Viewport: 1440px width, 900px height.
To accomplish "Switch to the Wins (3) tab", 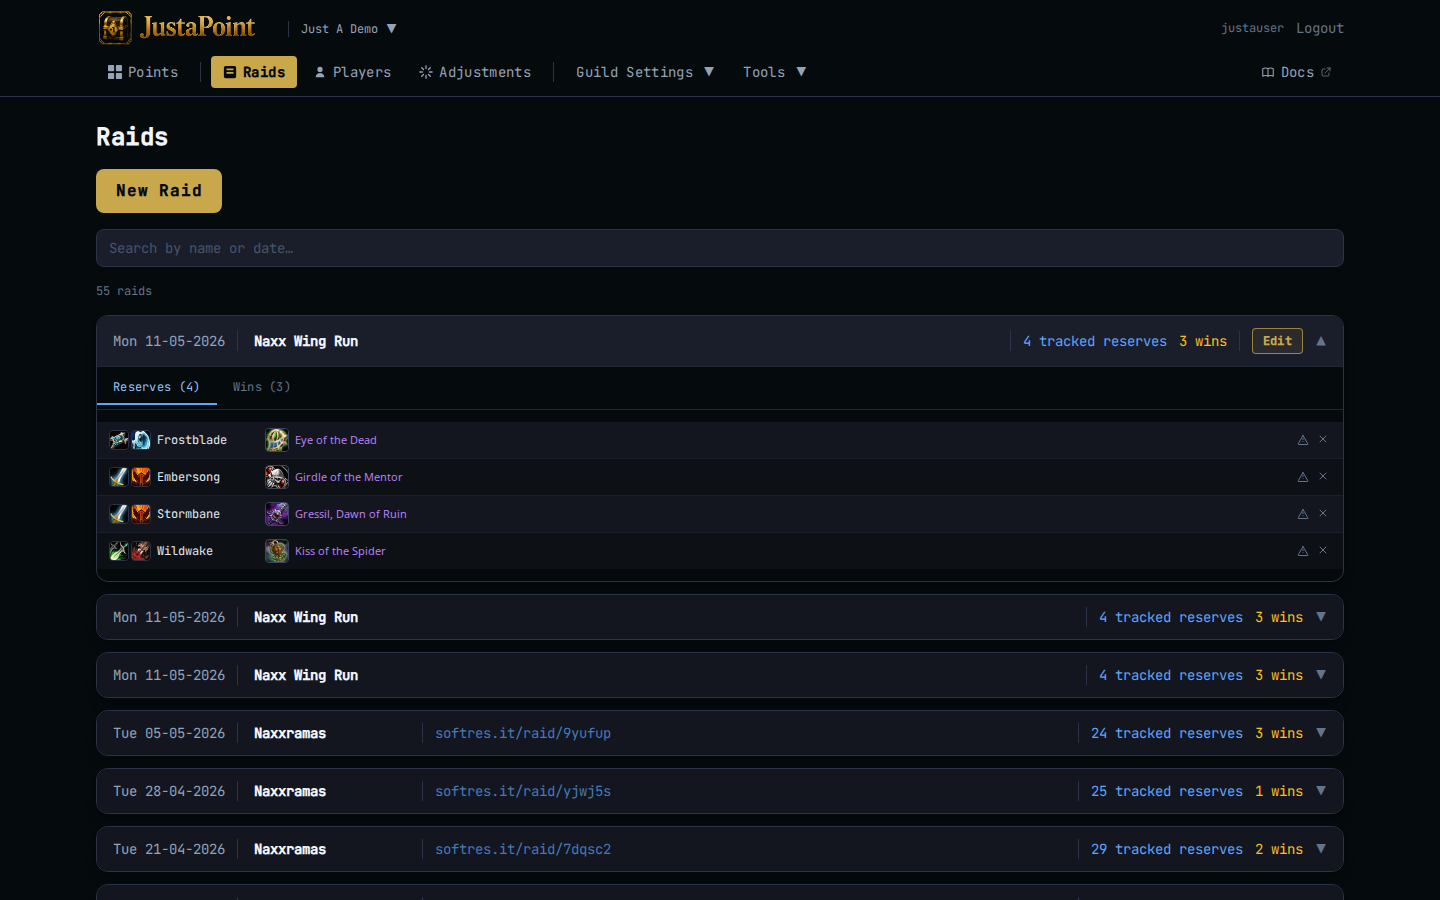I will (261, 387).
